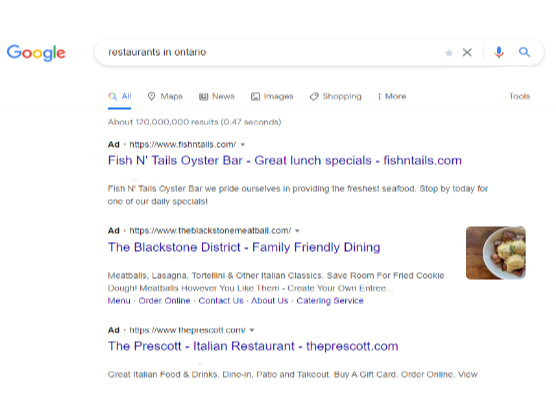The height and width of the screenshot is (398, 556).
Task: Expand arrow next to theprescott.com URL
Action: coord(252,330)
